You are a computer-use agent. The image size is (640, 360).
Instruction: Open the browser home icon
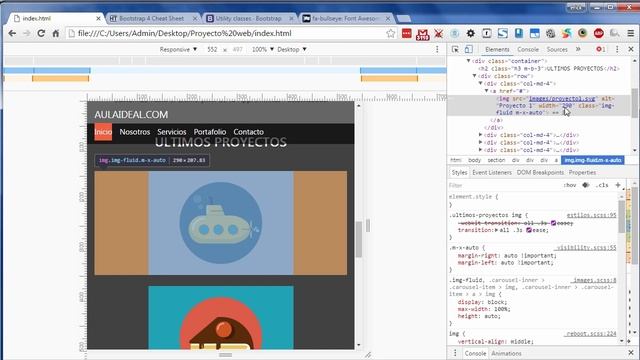click(x=56, y=33)
